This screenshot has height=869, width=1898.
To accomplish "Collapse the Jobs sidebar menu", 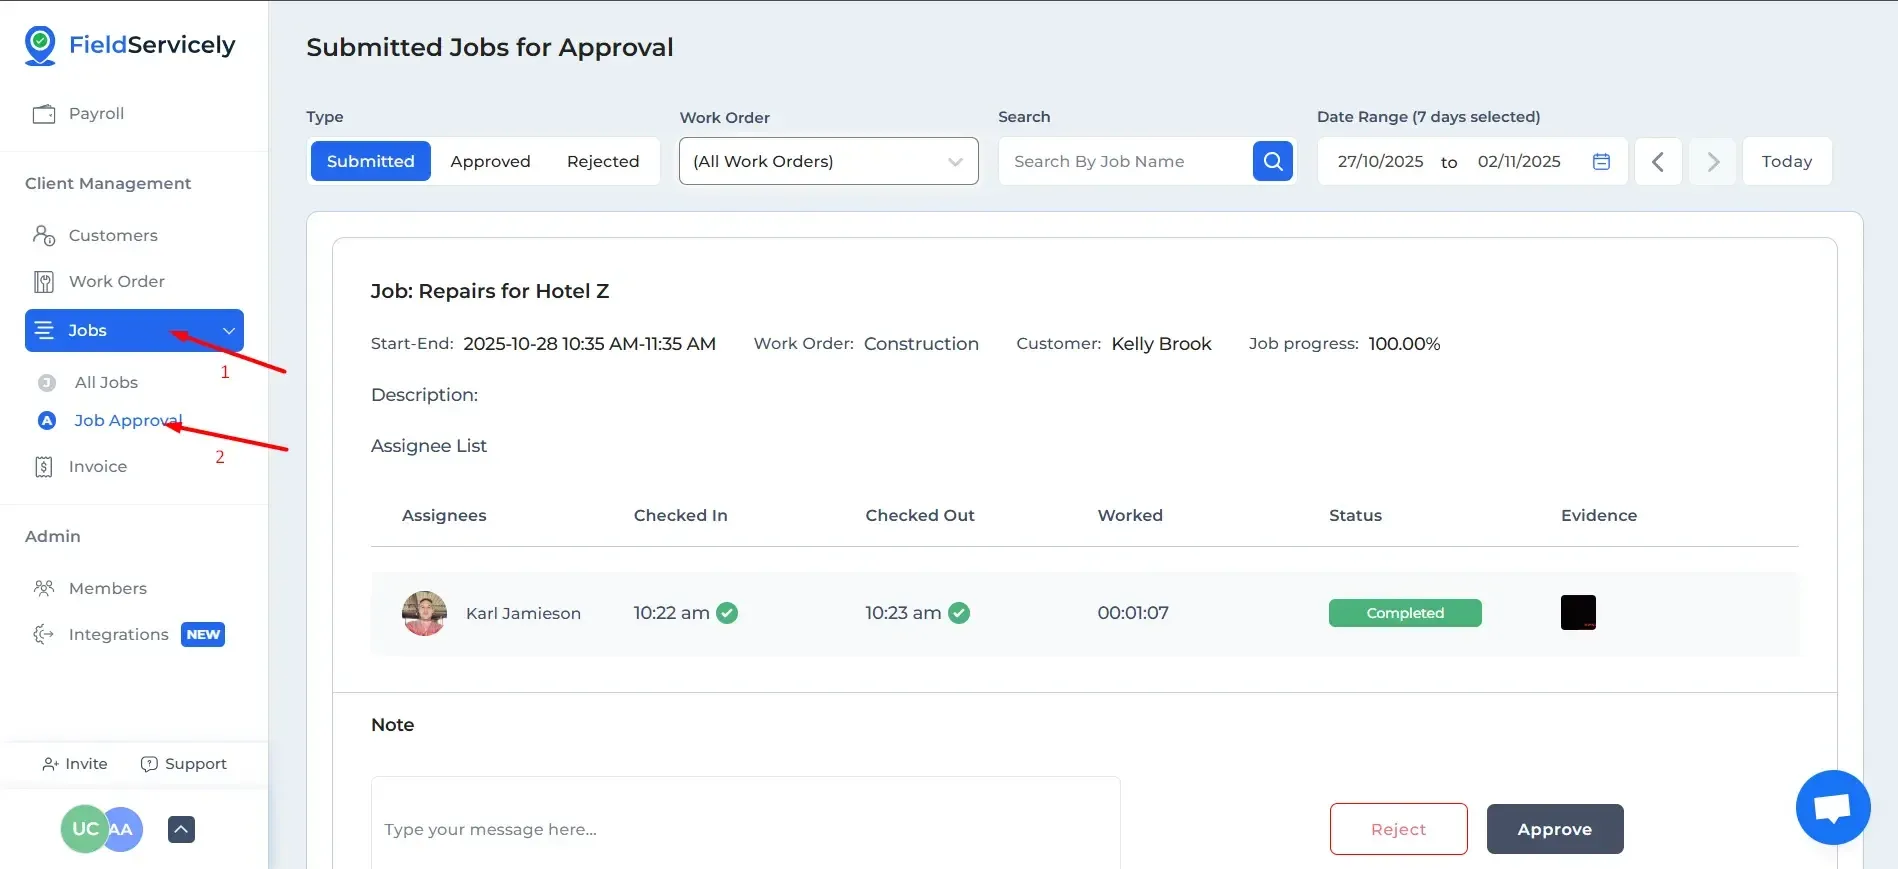I will pos(229,331).
